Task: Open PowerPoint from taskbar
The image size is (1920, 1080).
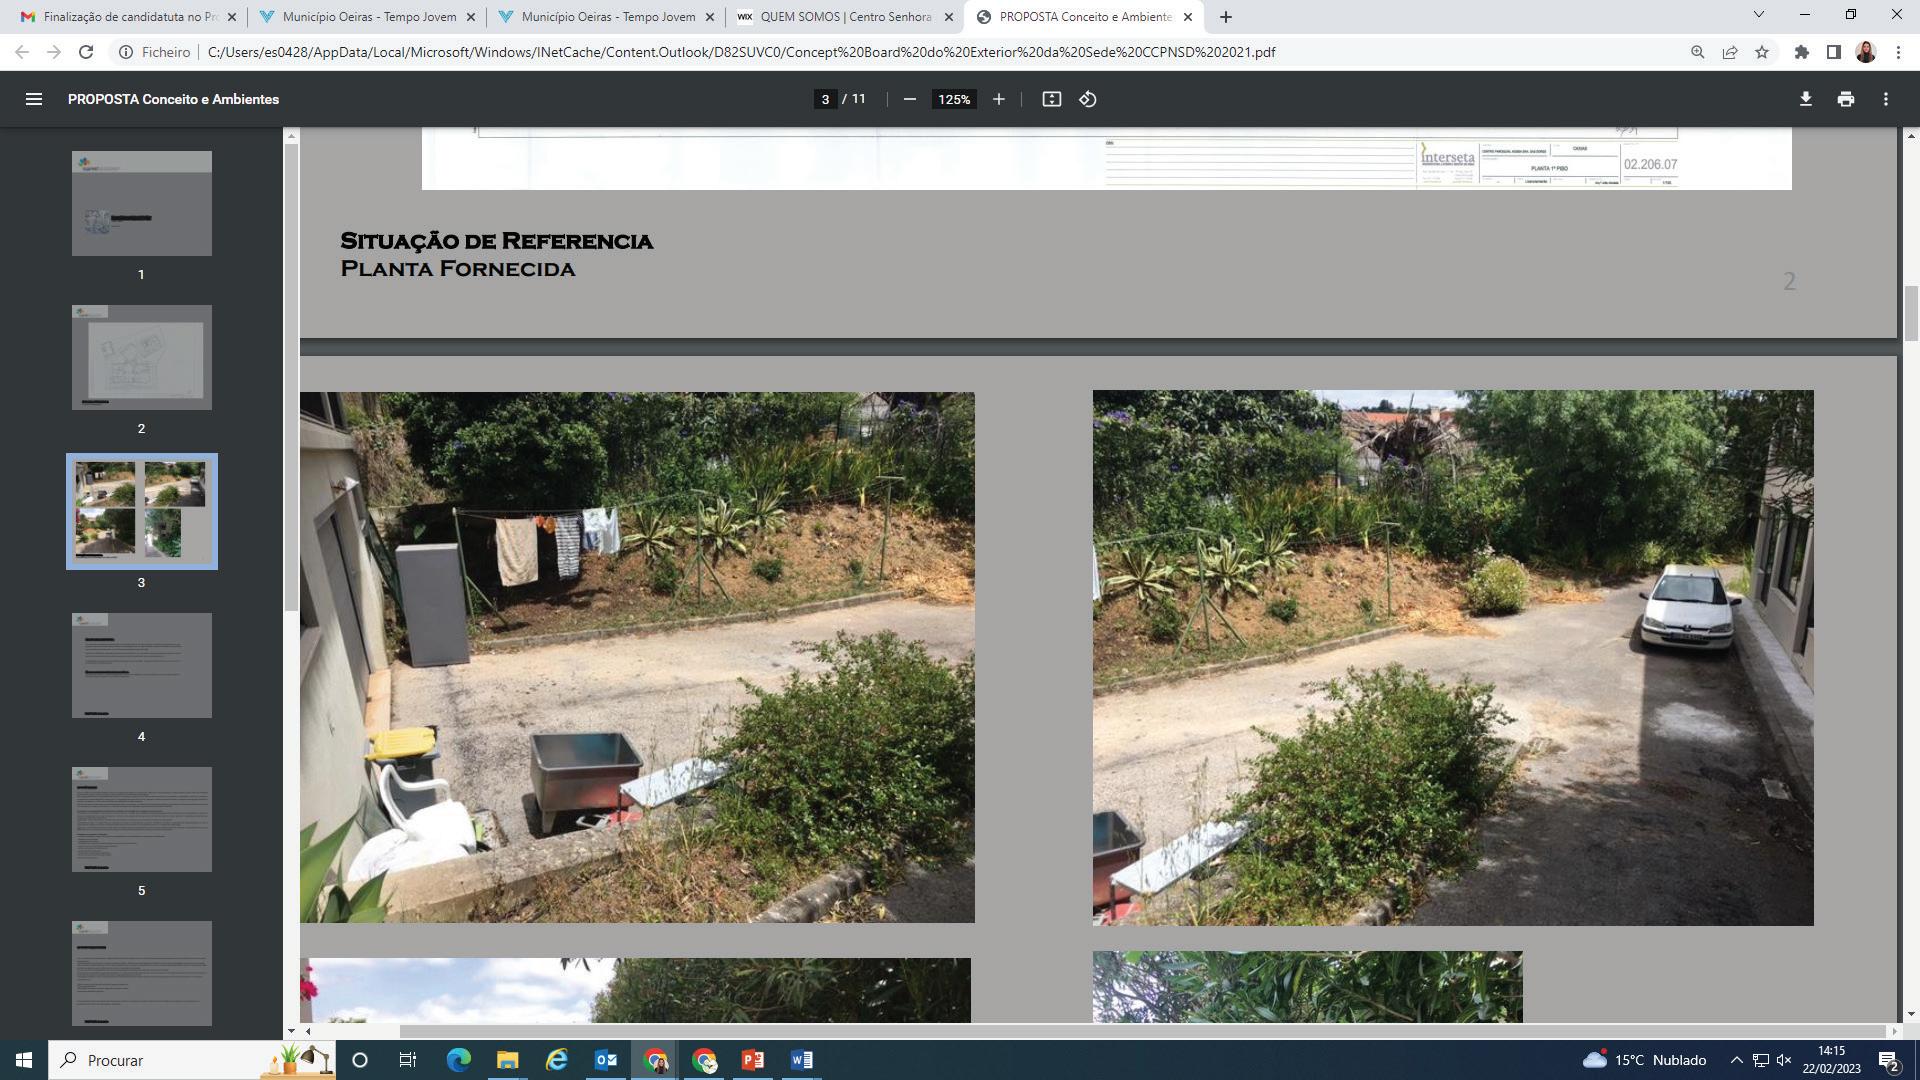Action: 752,1060
